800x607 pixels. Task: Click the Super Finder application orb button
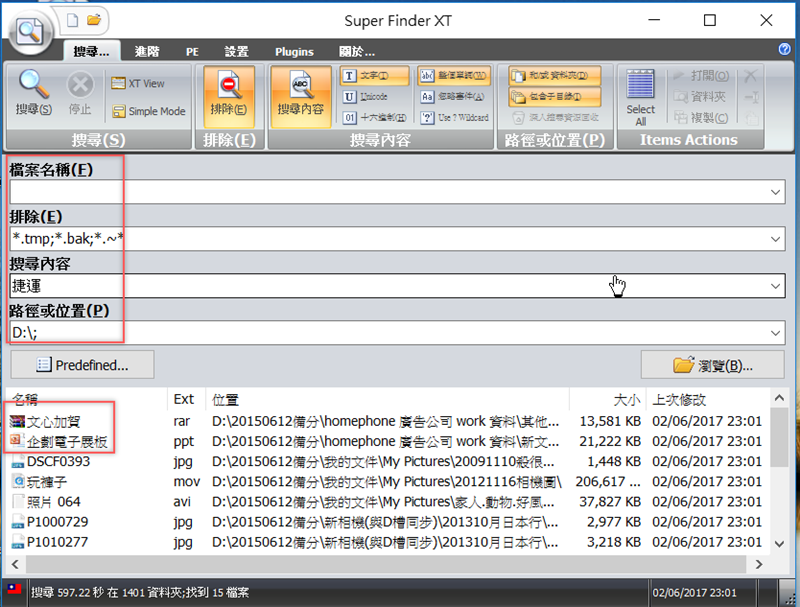point(30,32)
